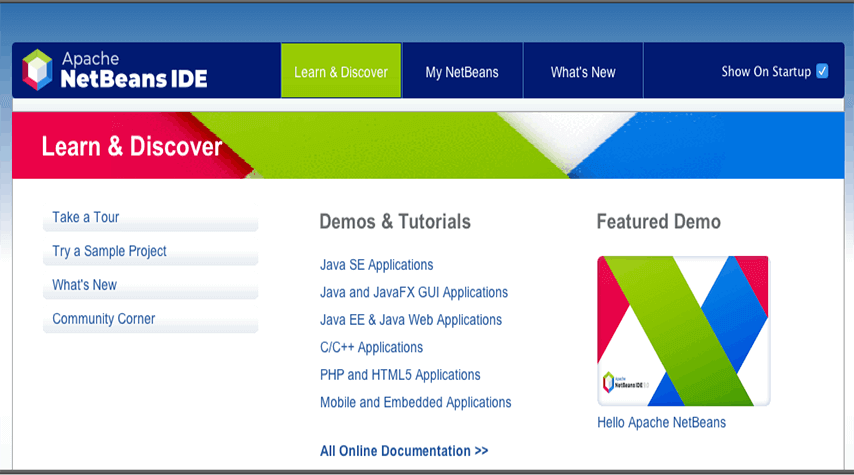Open the Featured Demo thumbnail image

click(x=683, y=331)
